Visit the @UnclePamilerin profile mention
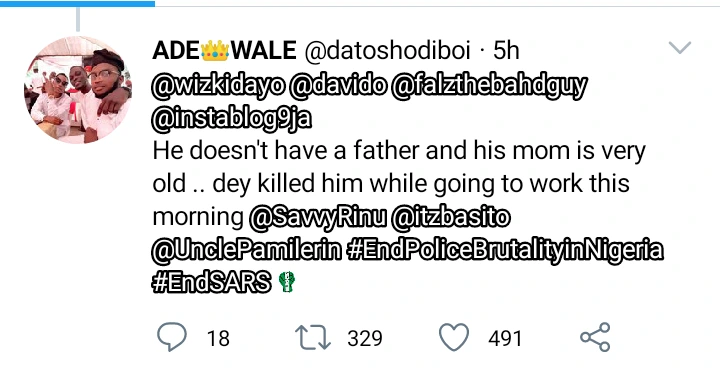 [247, 250]
